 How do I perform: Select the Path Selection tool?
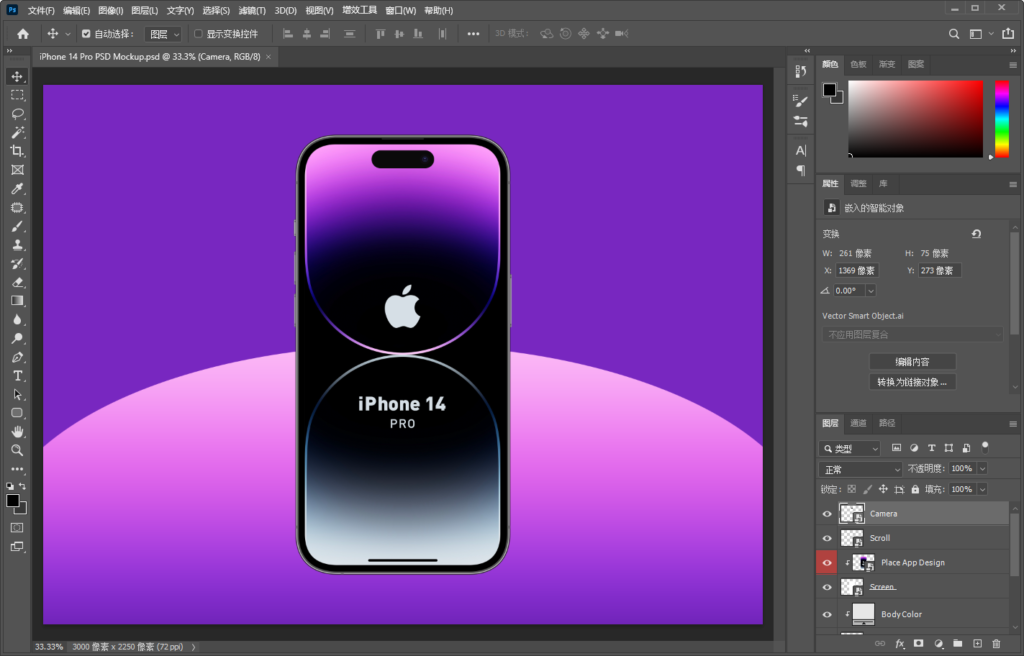(17, 395)
